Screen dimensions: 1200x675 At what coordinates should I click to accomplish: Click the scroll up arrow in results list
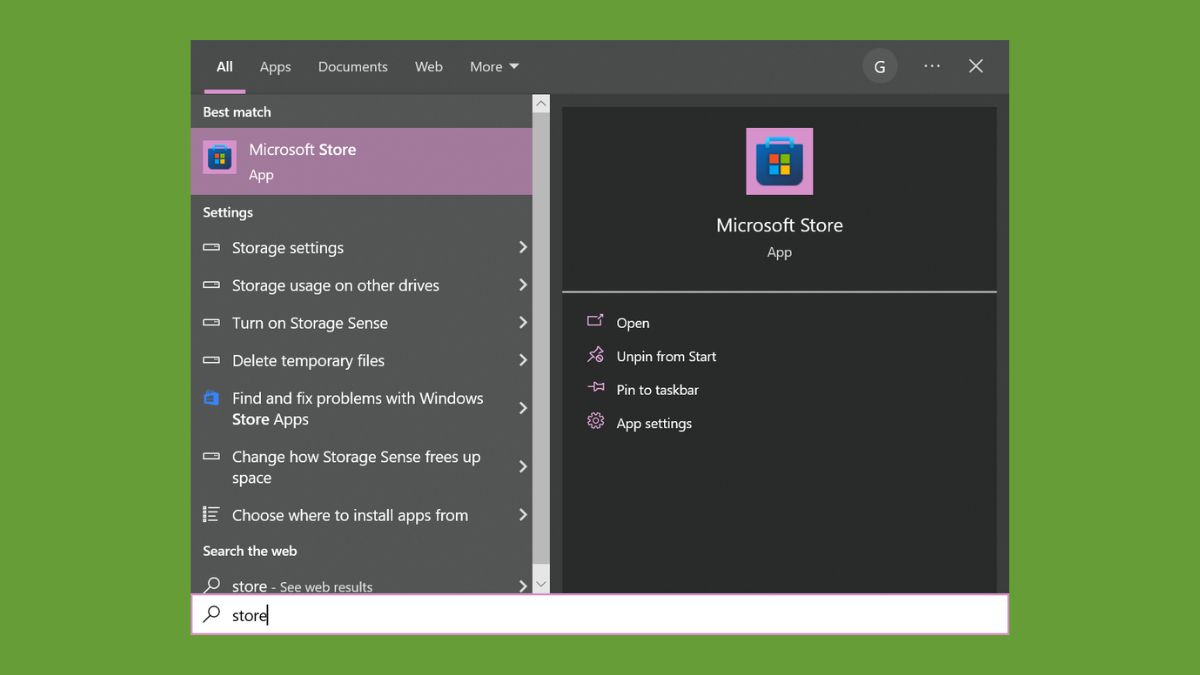tap(541, 103)
